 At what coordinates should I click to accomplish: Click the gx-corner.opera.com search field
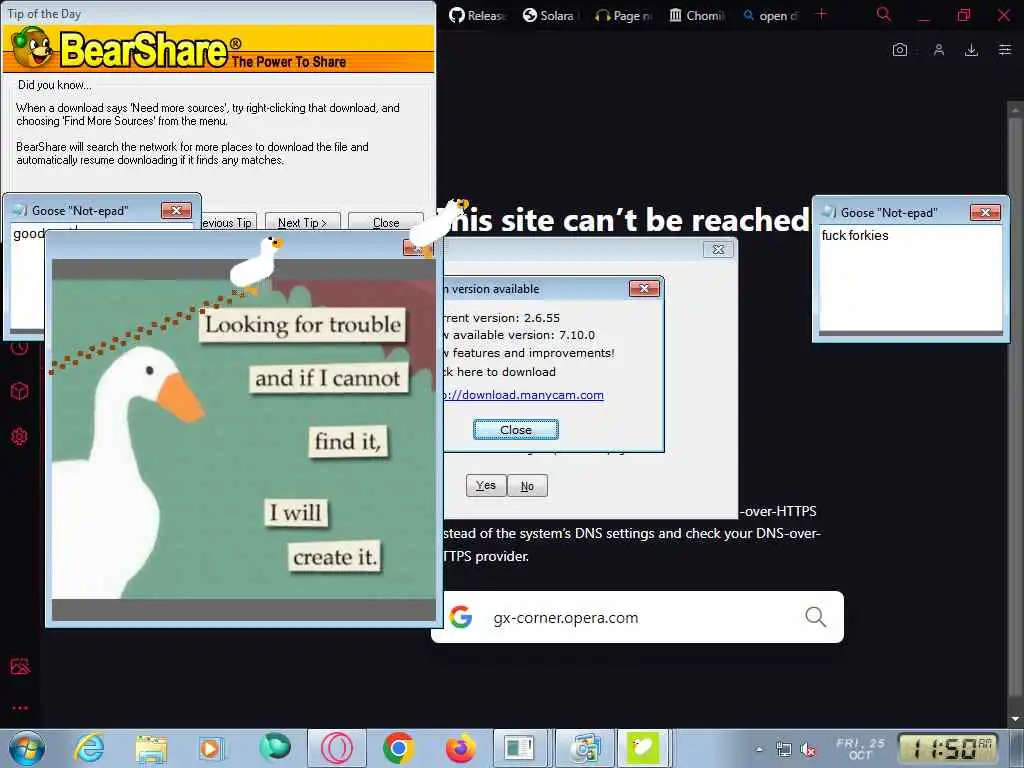point(637,617)
